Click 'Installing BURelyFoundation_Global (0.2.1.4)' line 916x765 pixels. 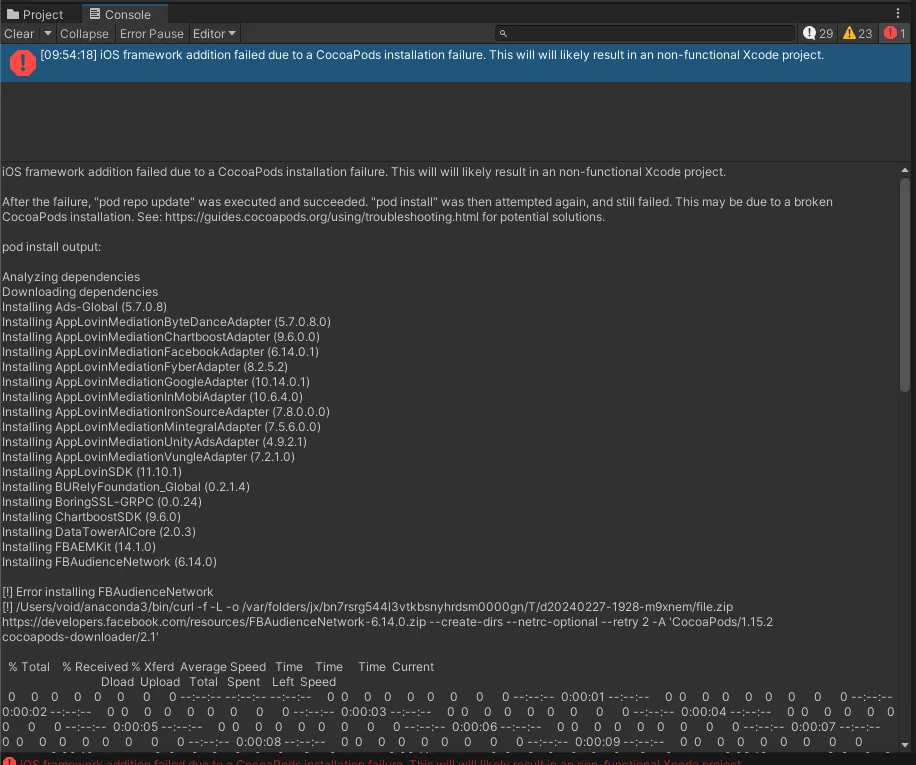(126, 487)
